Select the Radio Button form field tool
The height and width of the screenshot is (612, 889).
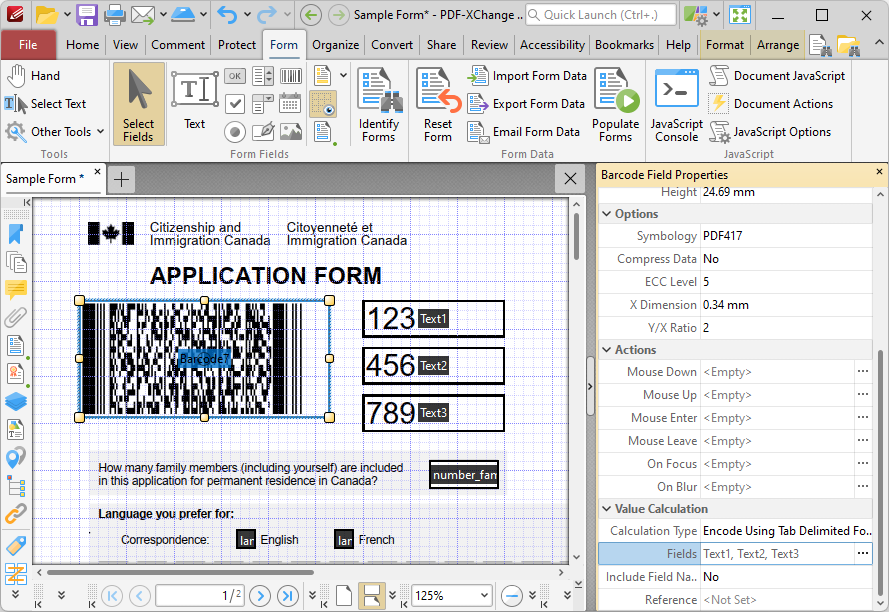coord(235,131)
